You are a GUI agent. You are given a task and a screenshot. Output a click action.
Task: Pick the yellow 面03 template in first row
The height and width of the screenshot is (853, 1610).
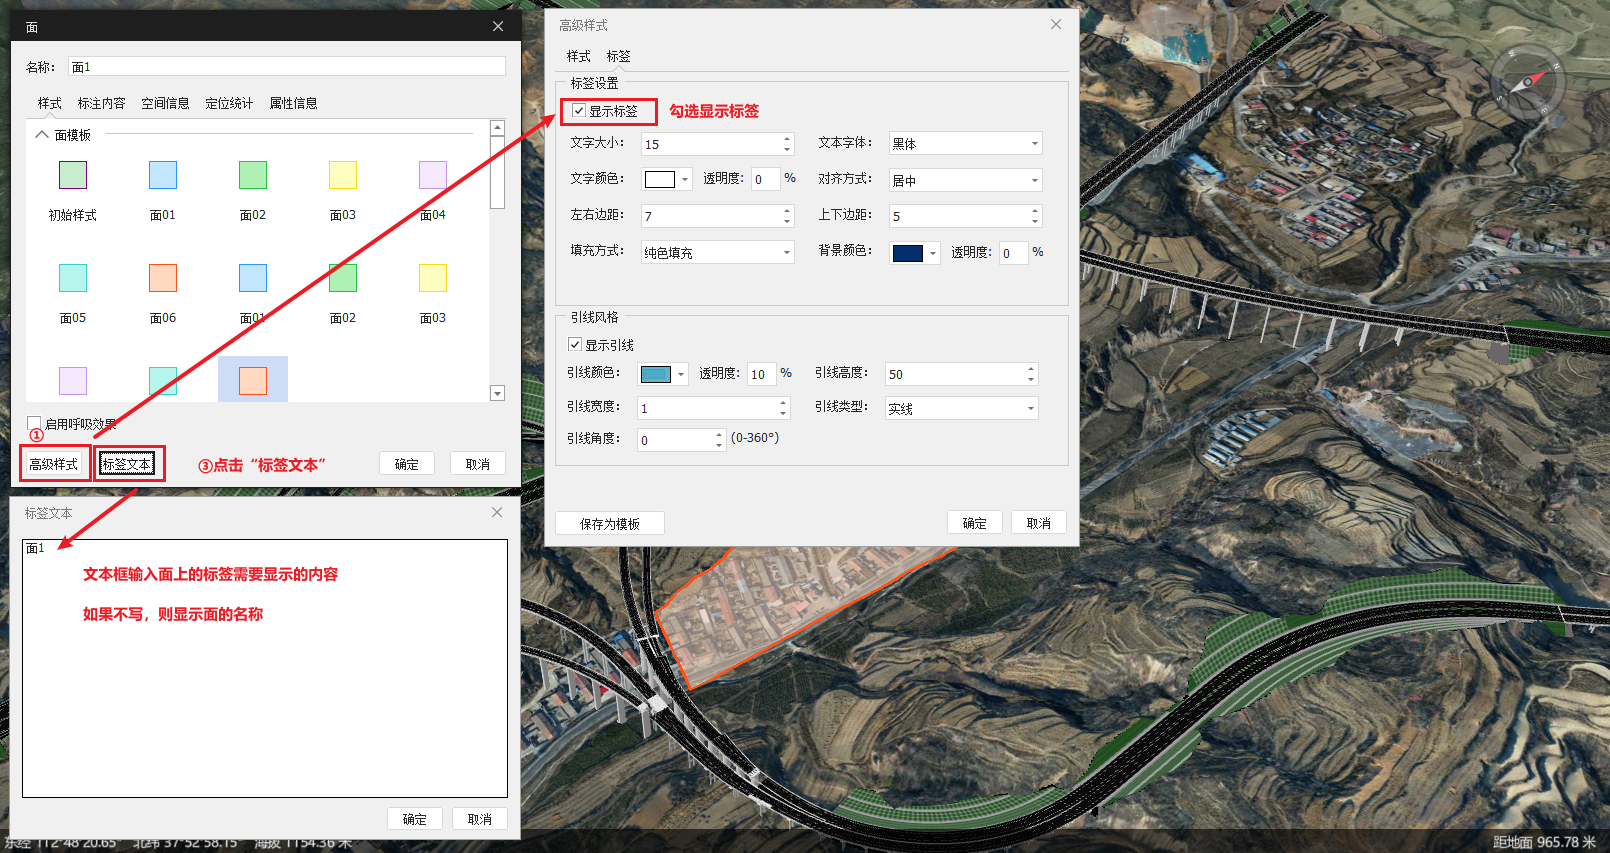(x=343, y=175)
